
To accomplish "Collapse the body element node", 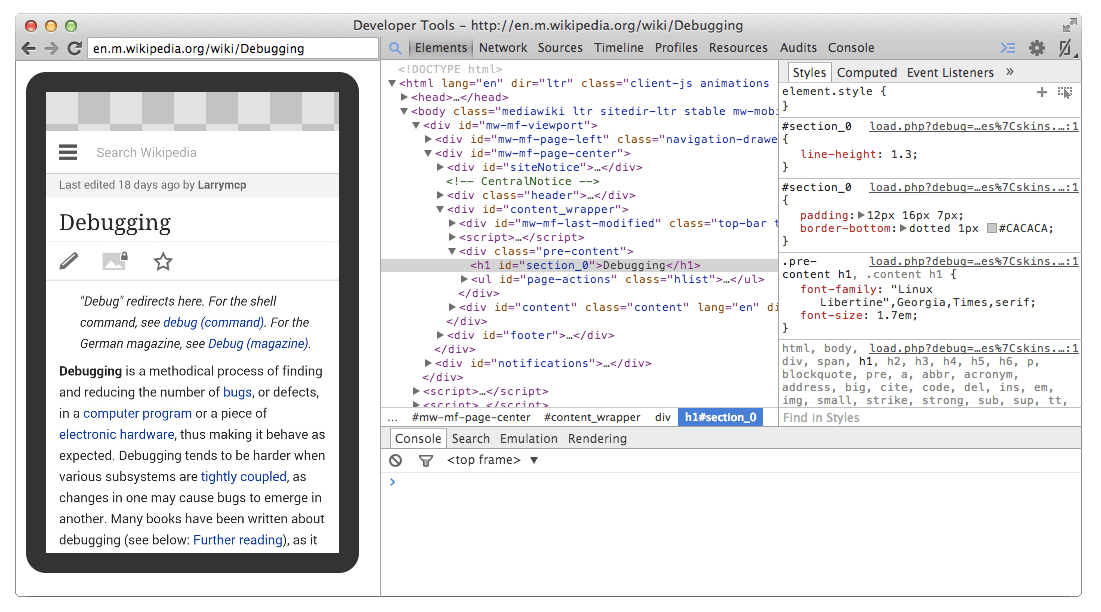I will coord(404,111).
